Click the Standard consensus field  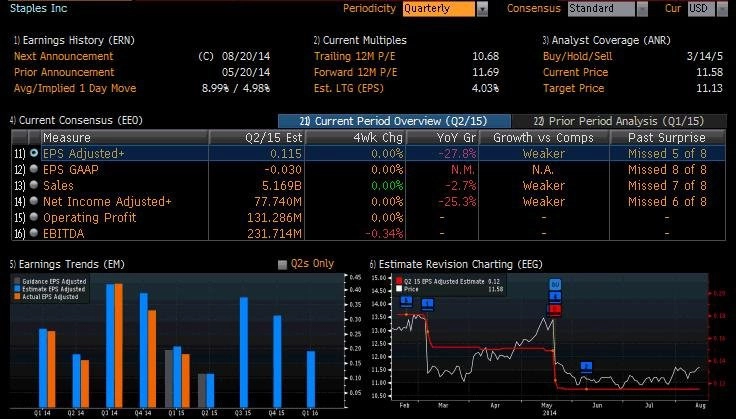point(601,9)
